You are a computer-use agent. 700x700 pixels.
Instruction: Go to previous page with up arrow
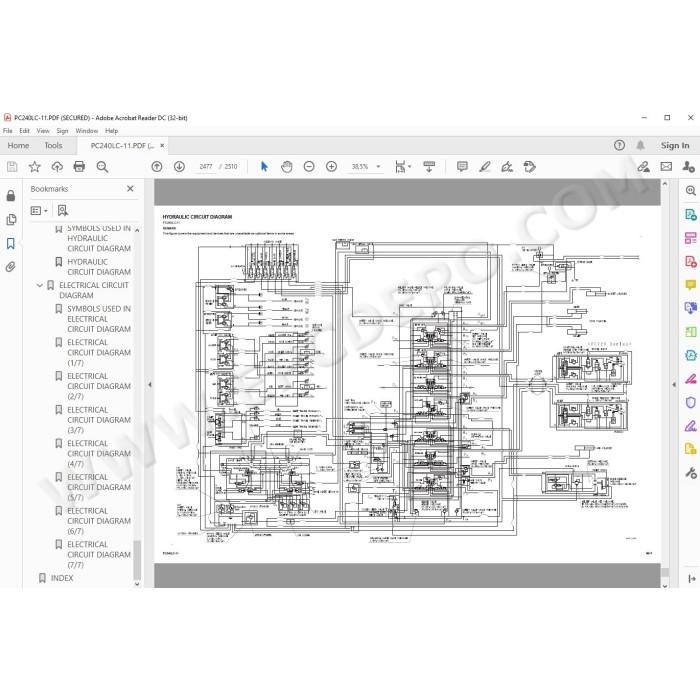(x=157, y=167)
